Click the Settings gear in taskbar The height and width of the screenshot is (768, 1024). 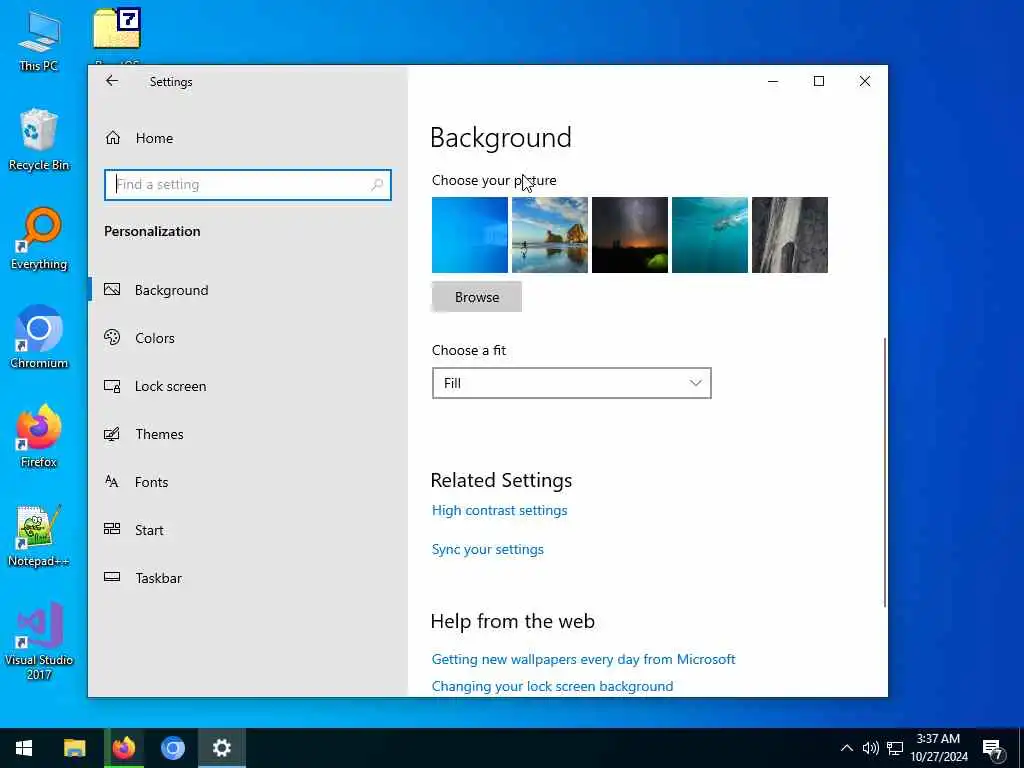click(222, 748)
